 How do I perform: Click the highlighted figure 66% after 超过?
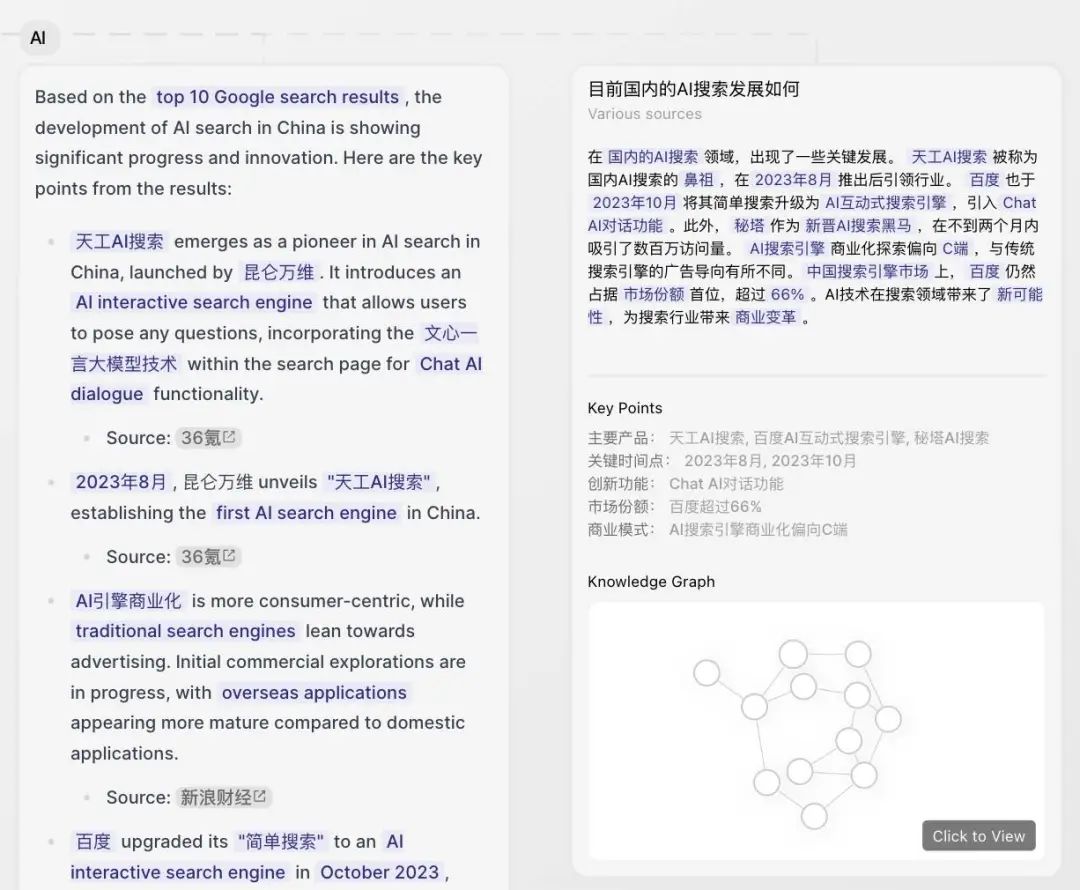click(x=787, y=294)
